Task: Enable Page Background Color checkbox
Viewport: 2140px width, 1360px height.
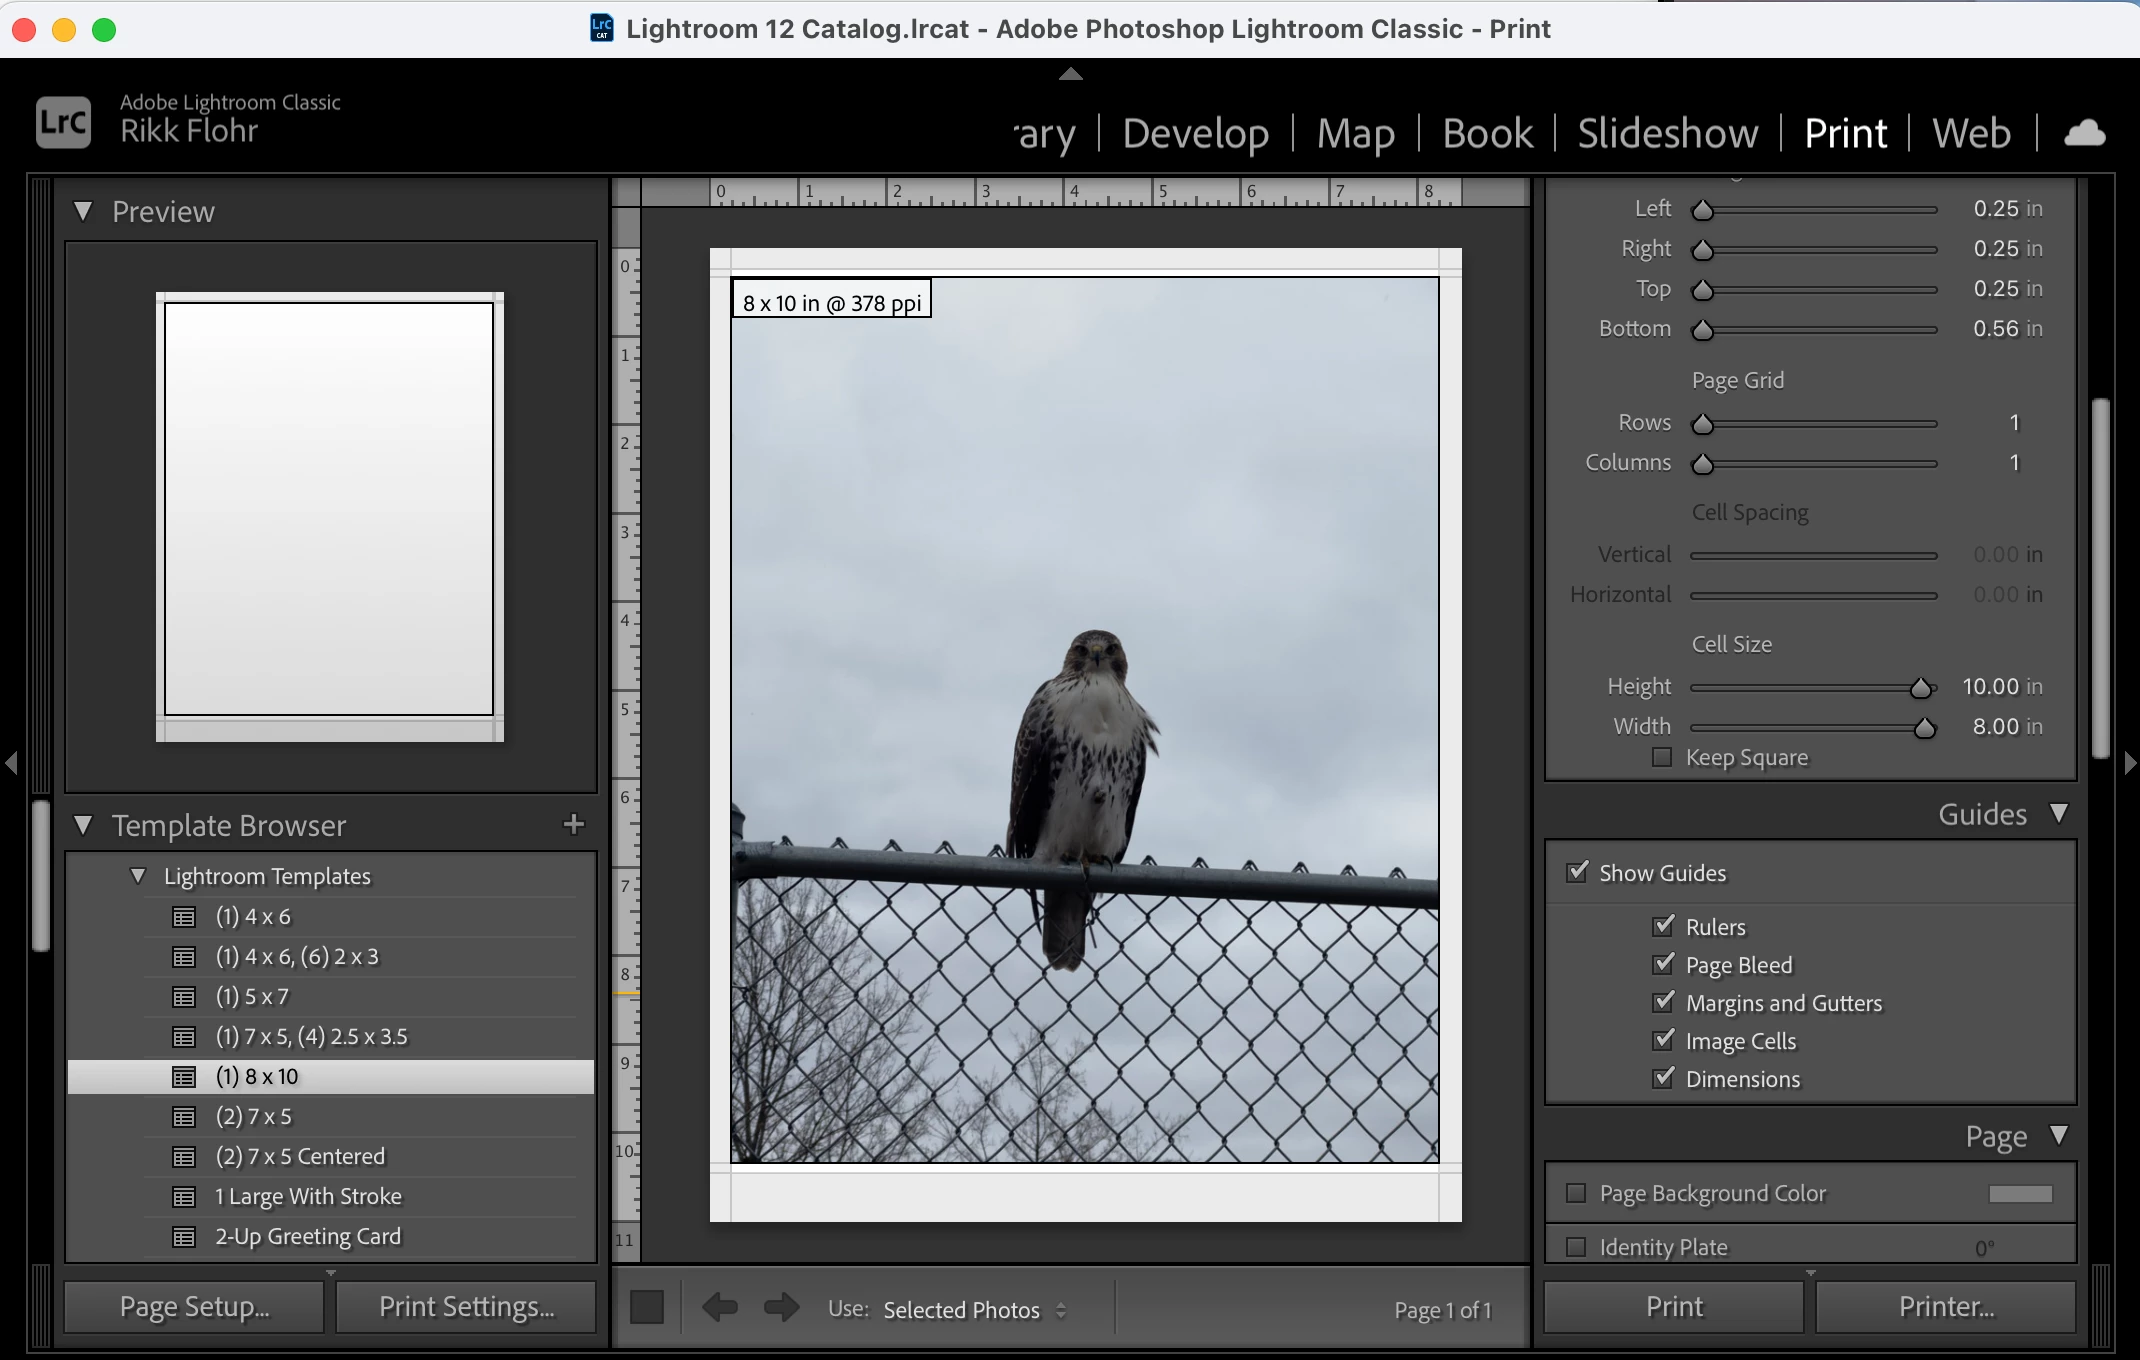Action: point(1576,1193)
